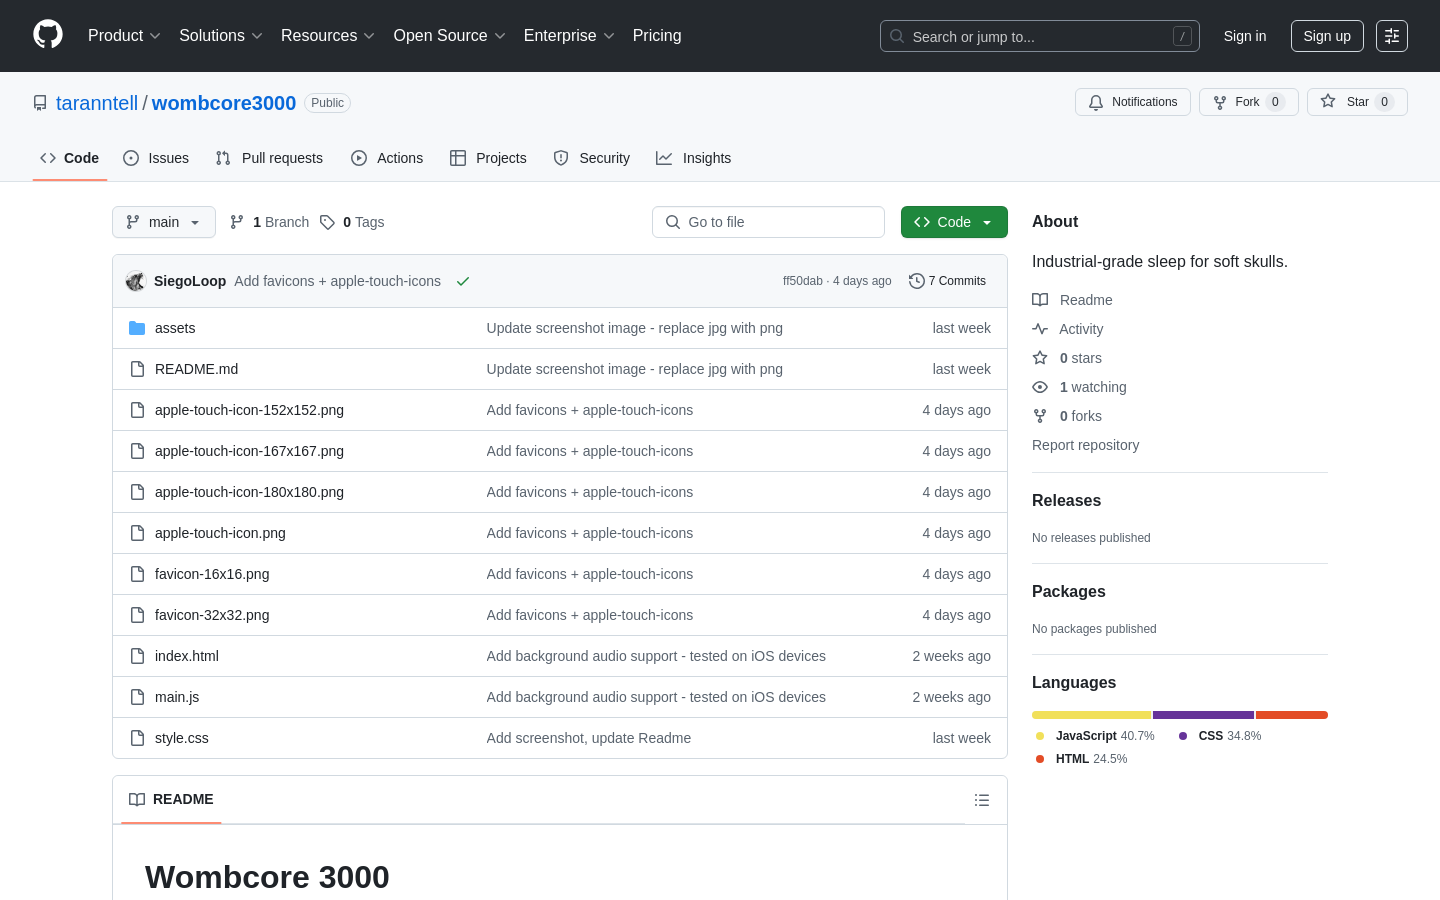Screen dimensions: 1440x900
Task: Select the README tab heading
Action: tap(171, 799)
